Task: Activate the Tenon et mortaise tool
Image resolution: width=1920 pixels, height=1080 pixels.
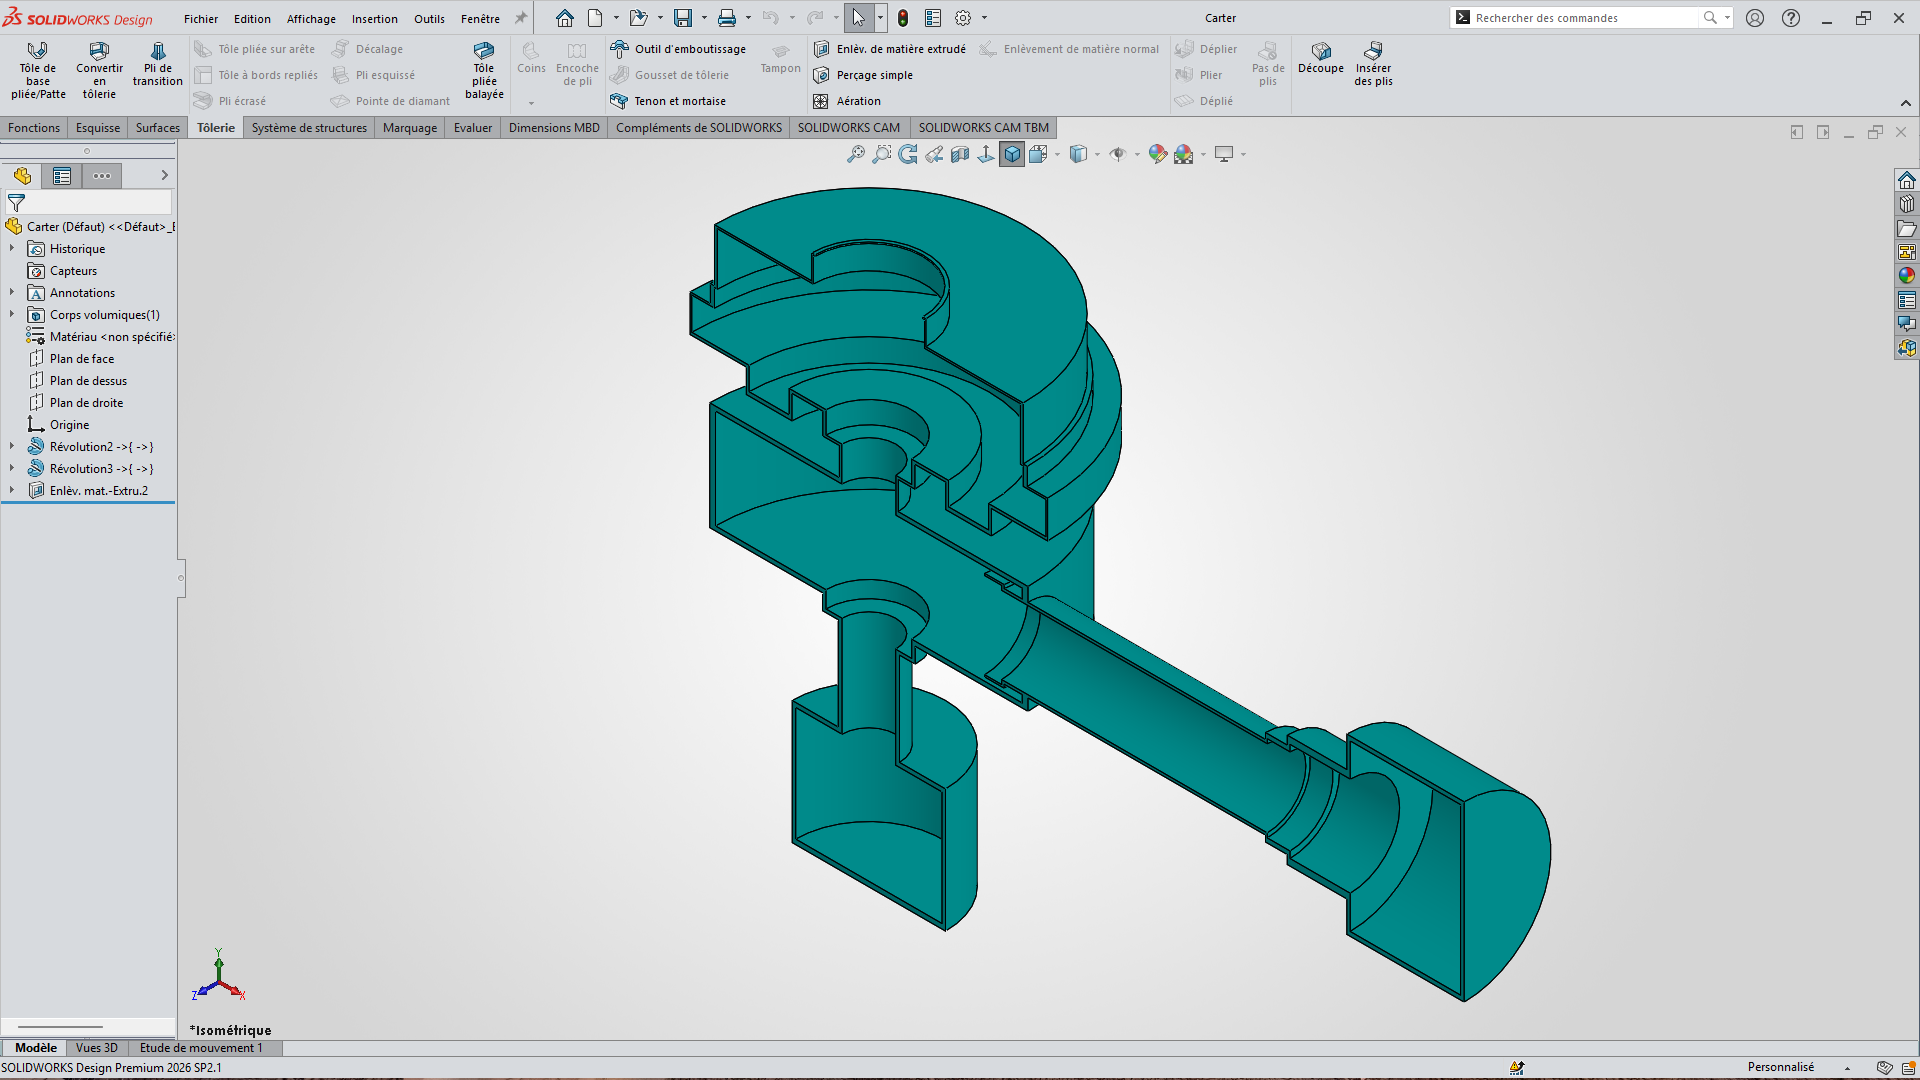Action: coord(669,101)
